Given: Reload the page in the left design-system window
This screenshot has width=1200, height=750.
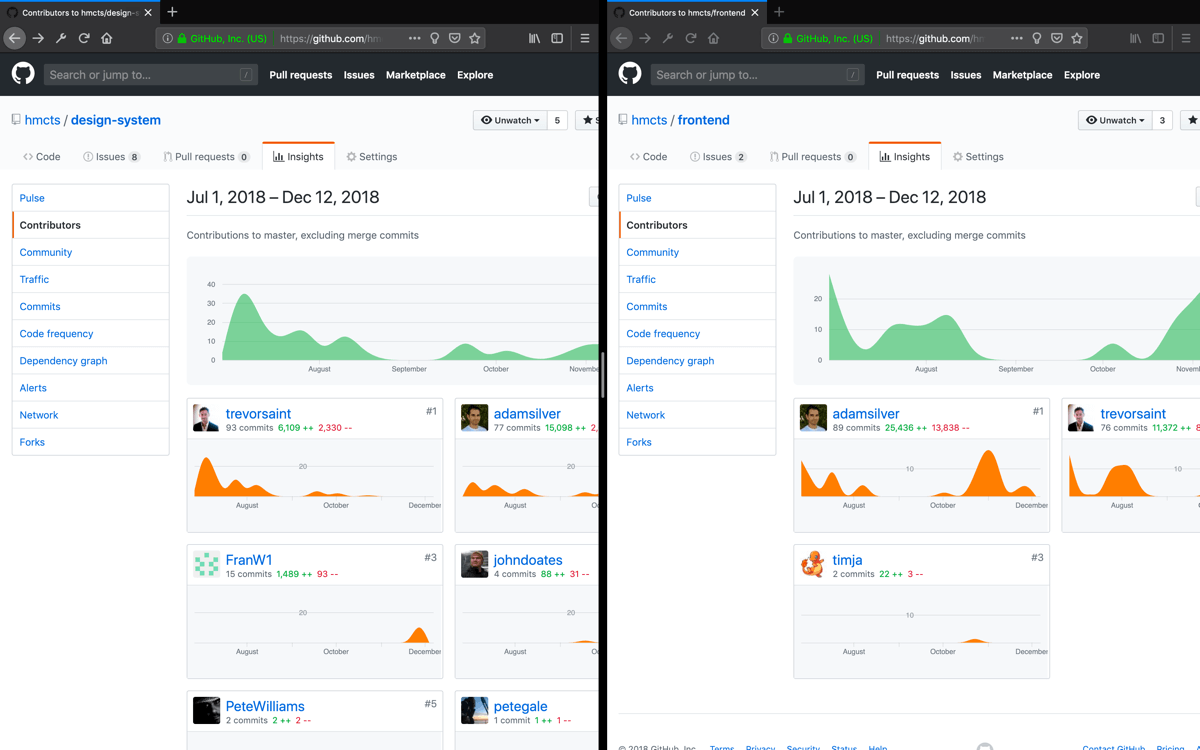Looking at the screenshot, I should coord(84,38).
